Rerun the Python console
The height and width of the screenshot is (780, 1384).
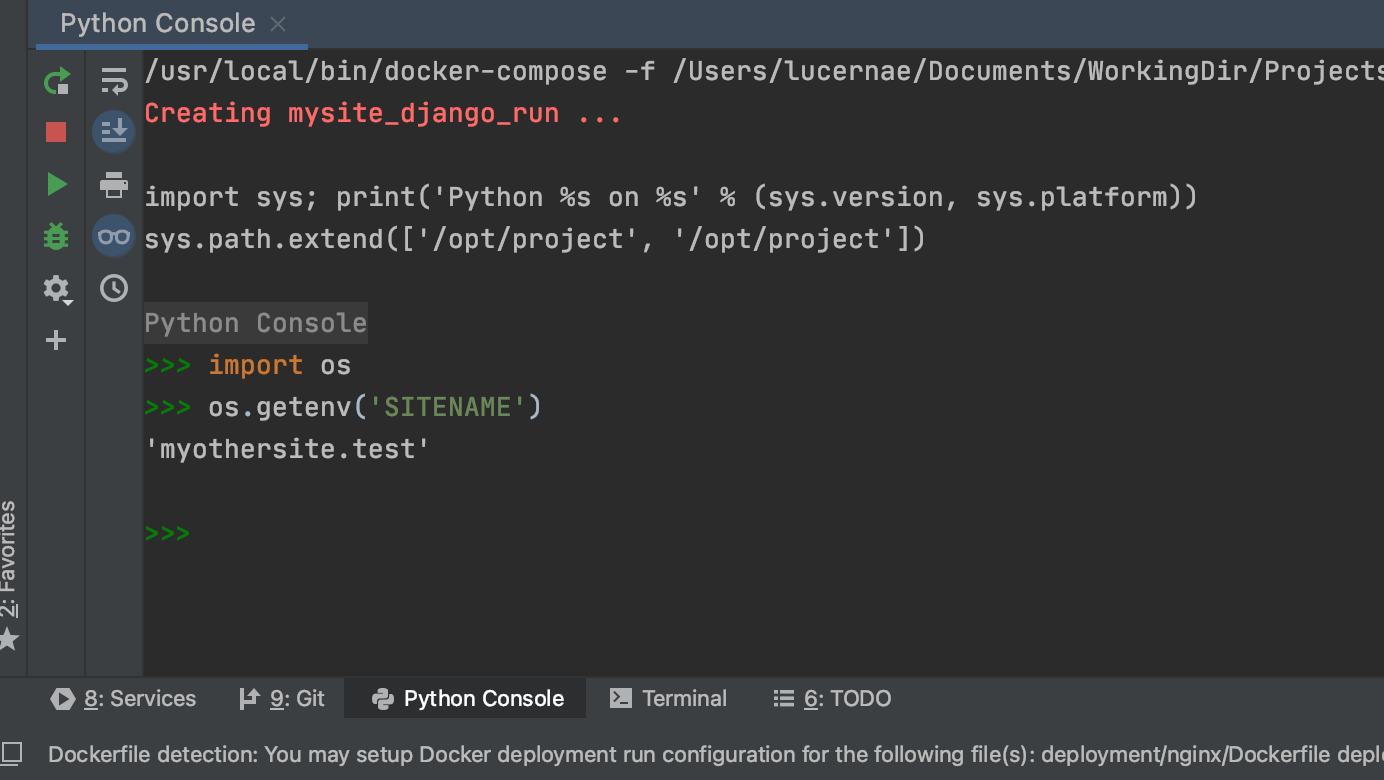click(57, 81)
